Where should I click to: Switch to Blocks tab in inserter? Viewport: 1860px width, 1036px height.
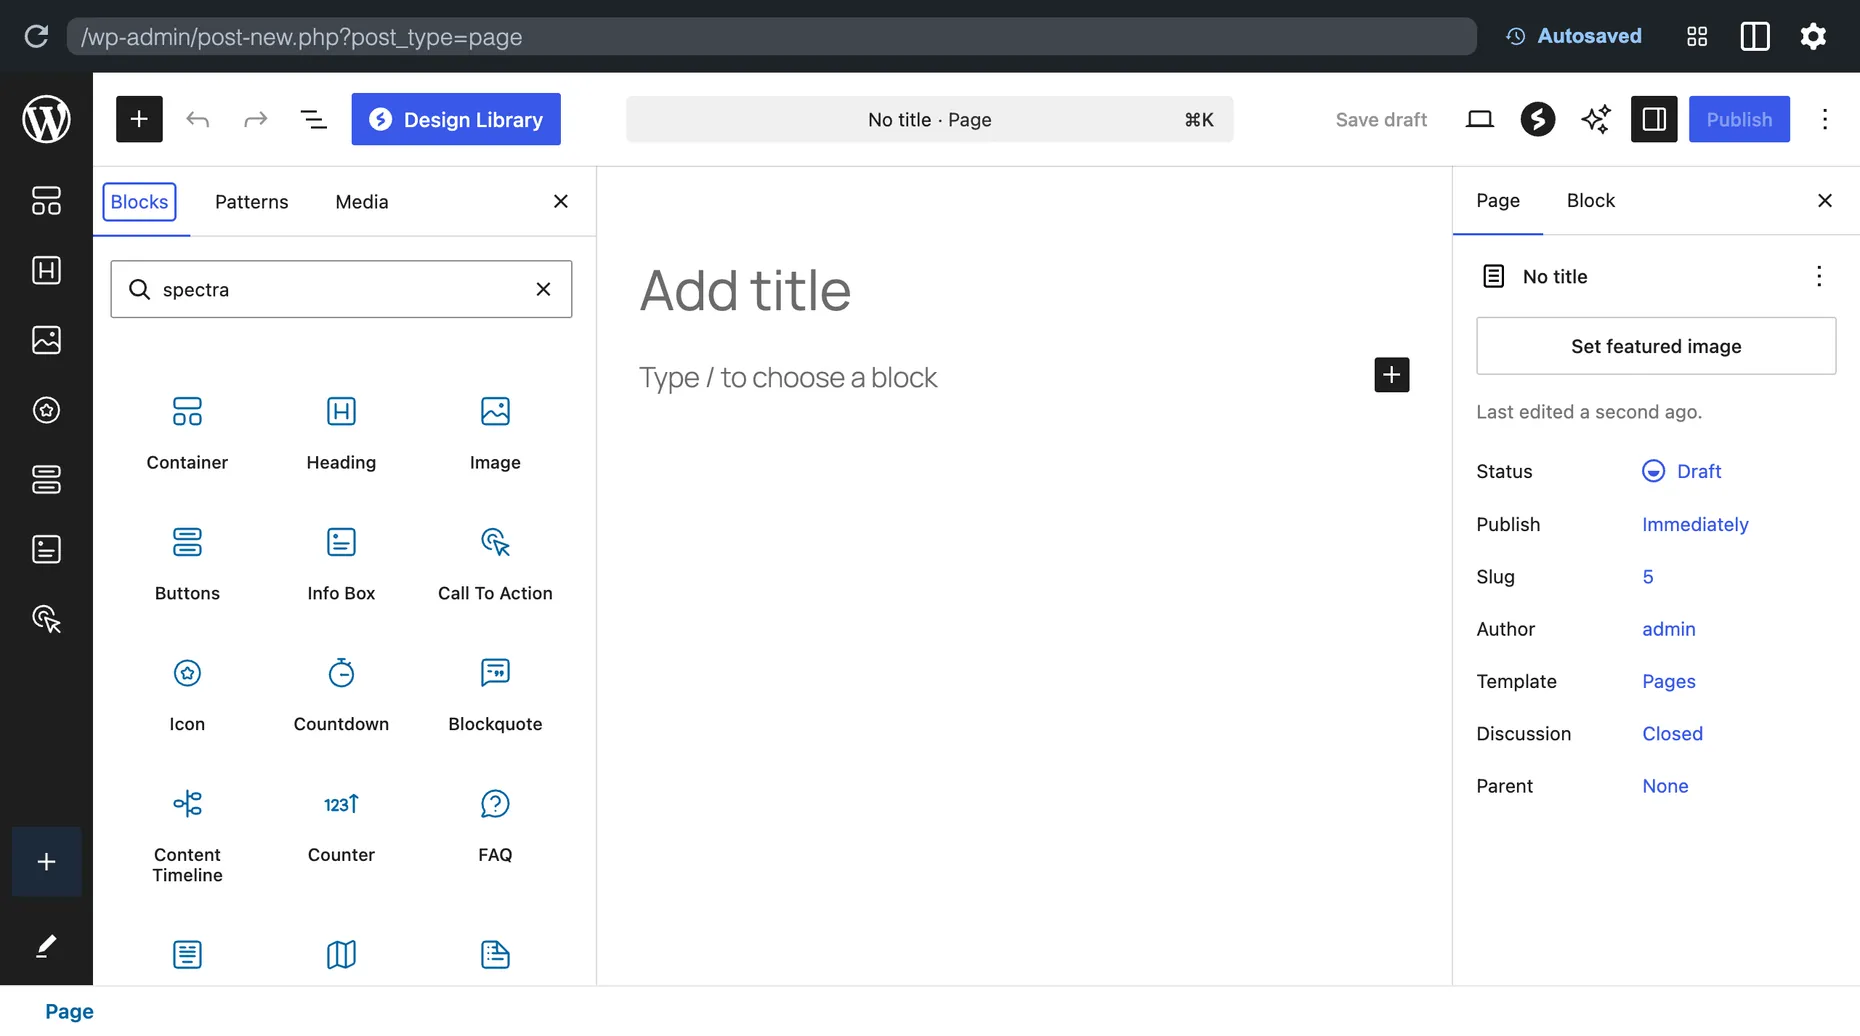coord(139,201)
